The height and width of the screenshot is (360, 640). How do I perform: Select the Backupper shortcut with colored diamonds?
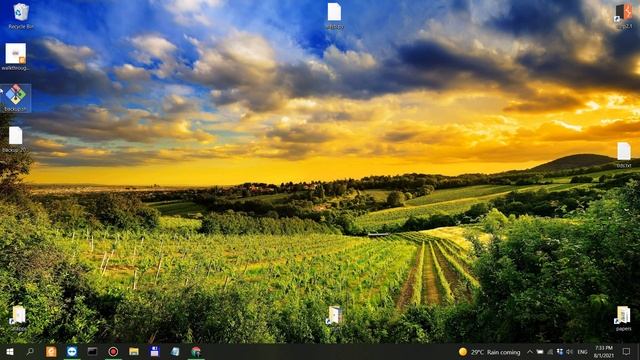(x=16, y=98)
